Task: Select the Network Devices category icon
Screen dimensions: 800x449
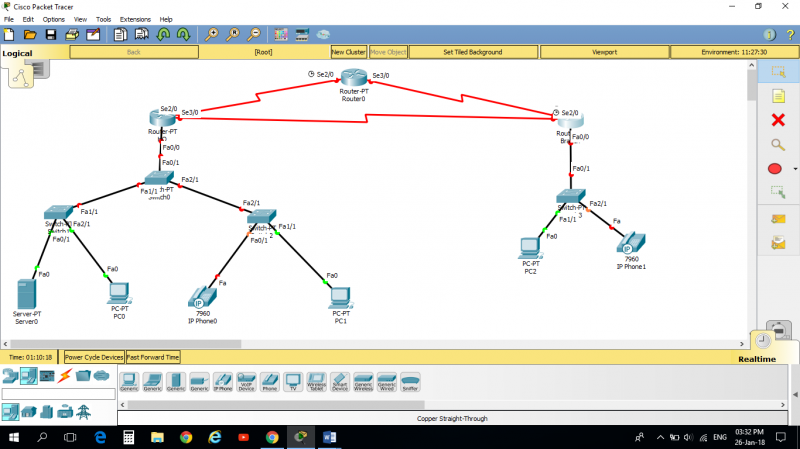Action: coord(10,376)
